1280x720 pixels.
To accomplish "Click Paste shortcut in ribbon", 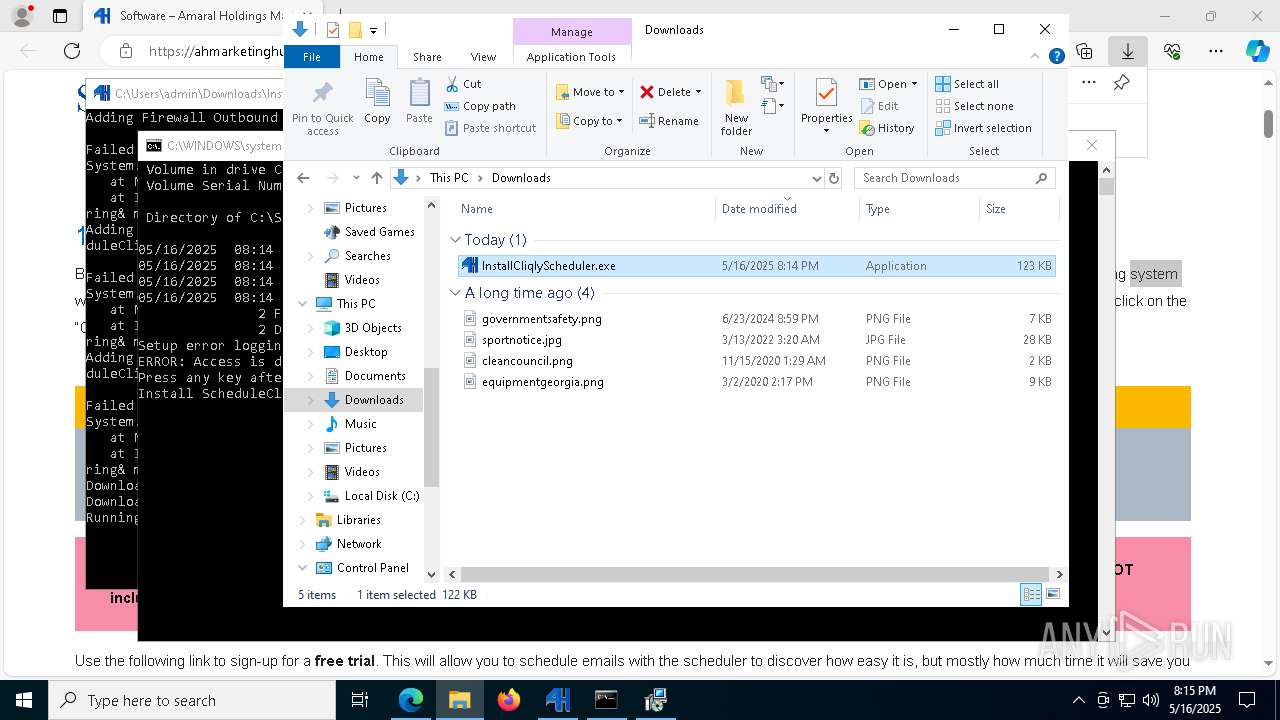I will pyautogui.click(x=490, y=128).
